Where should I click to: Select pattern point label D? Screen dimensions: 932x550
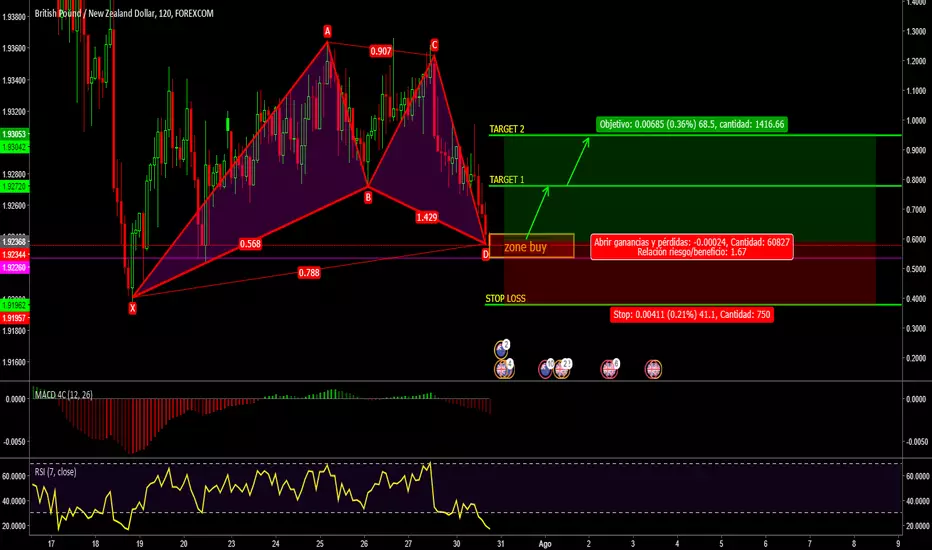486,254
